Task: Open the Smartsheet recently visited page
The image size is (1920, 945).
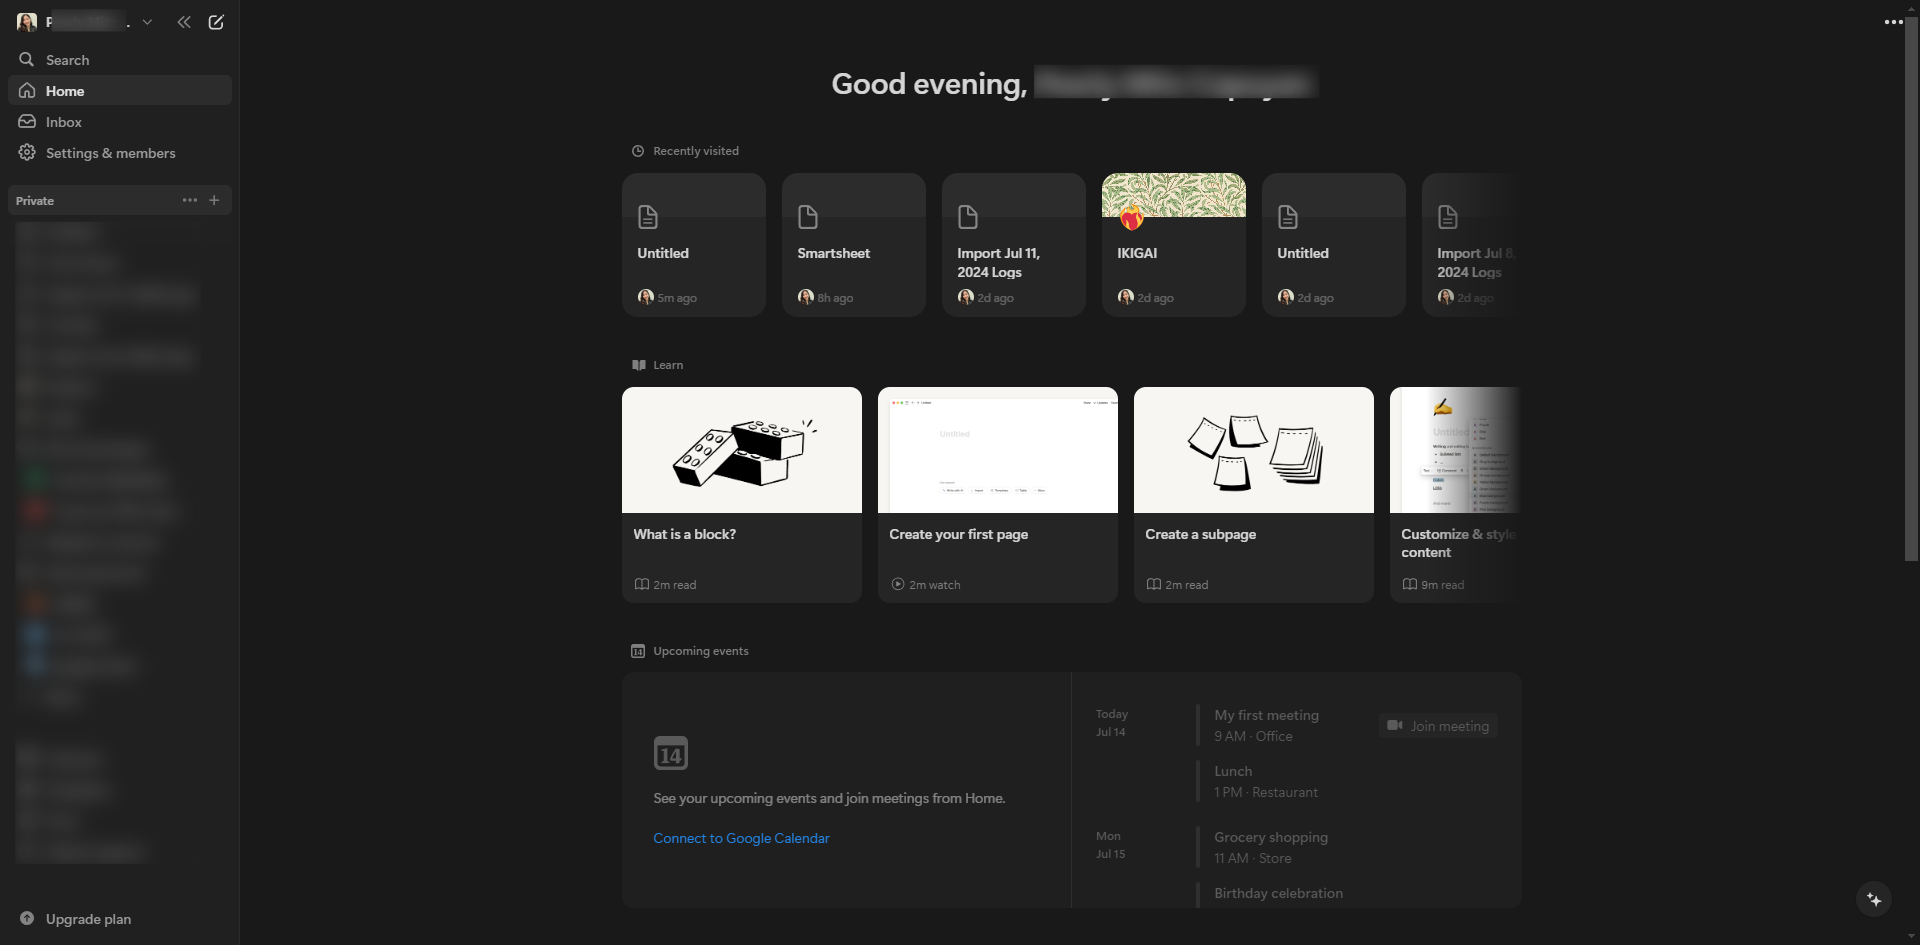Action: click(x=854, y=245)
